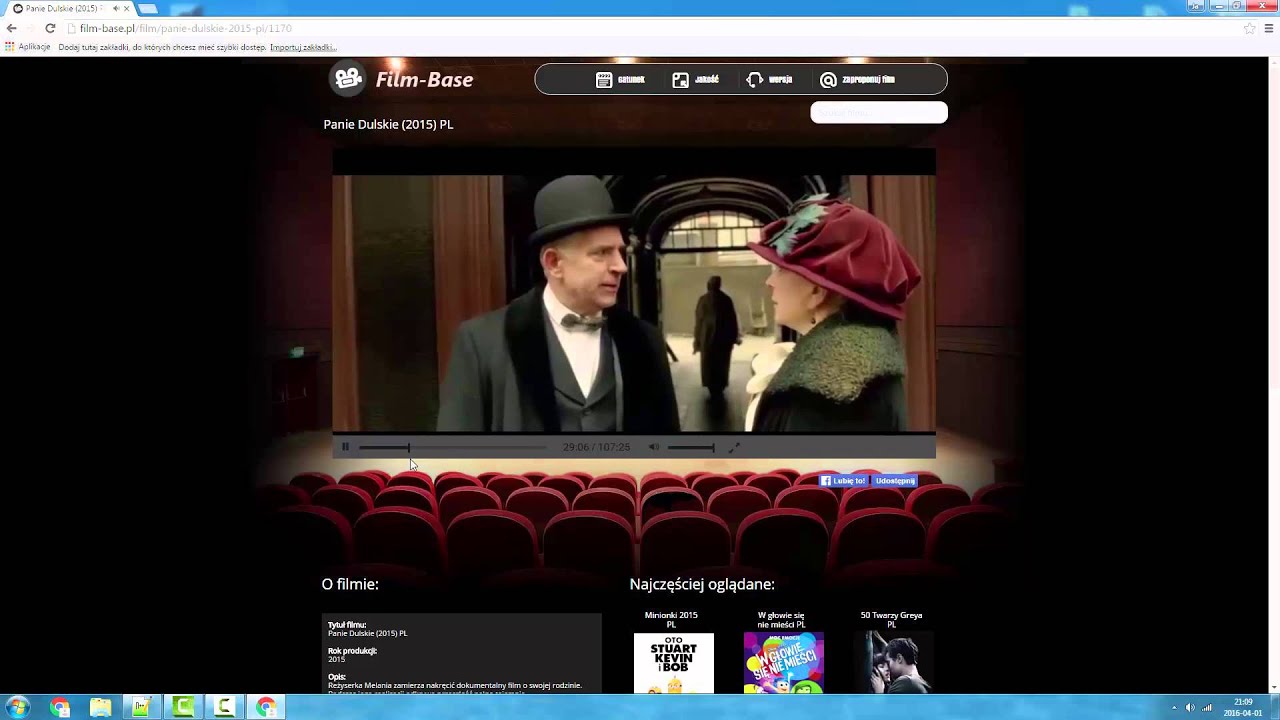Click the Film-Base camera logo icon
Viewport: 1280px width, 720px height.
pyautogui.click(x=348, y=78)
